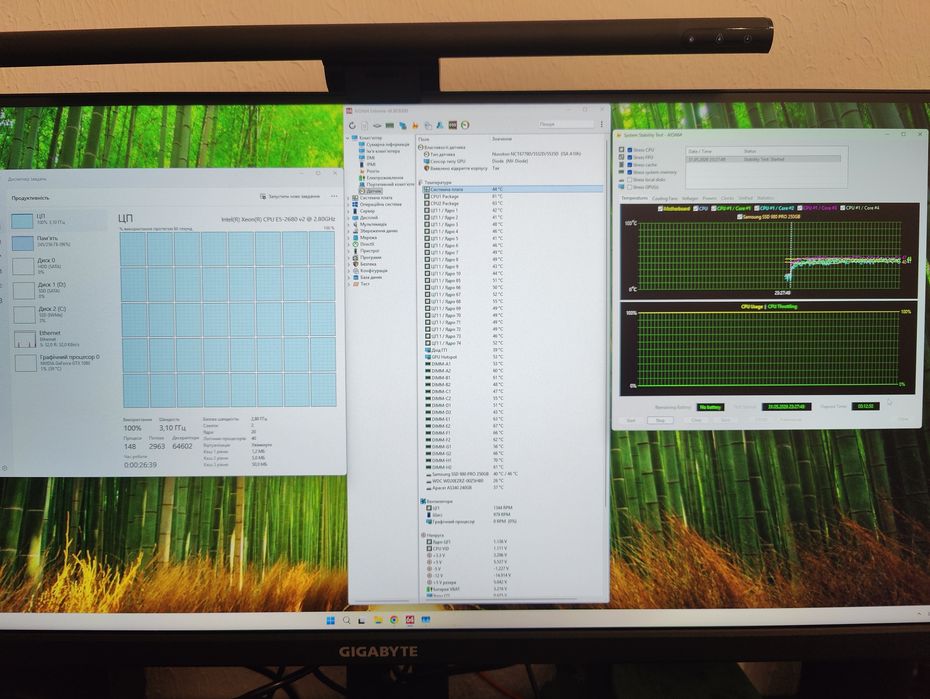The width and height of the screenshot is (930, 699).
Task: Switch to the Cooling Fans tab
Action: (664, 199)
